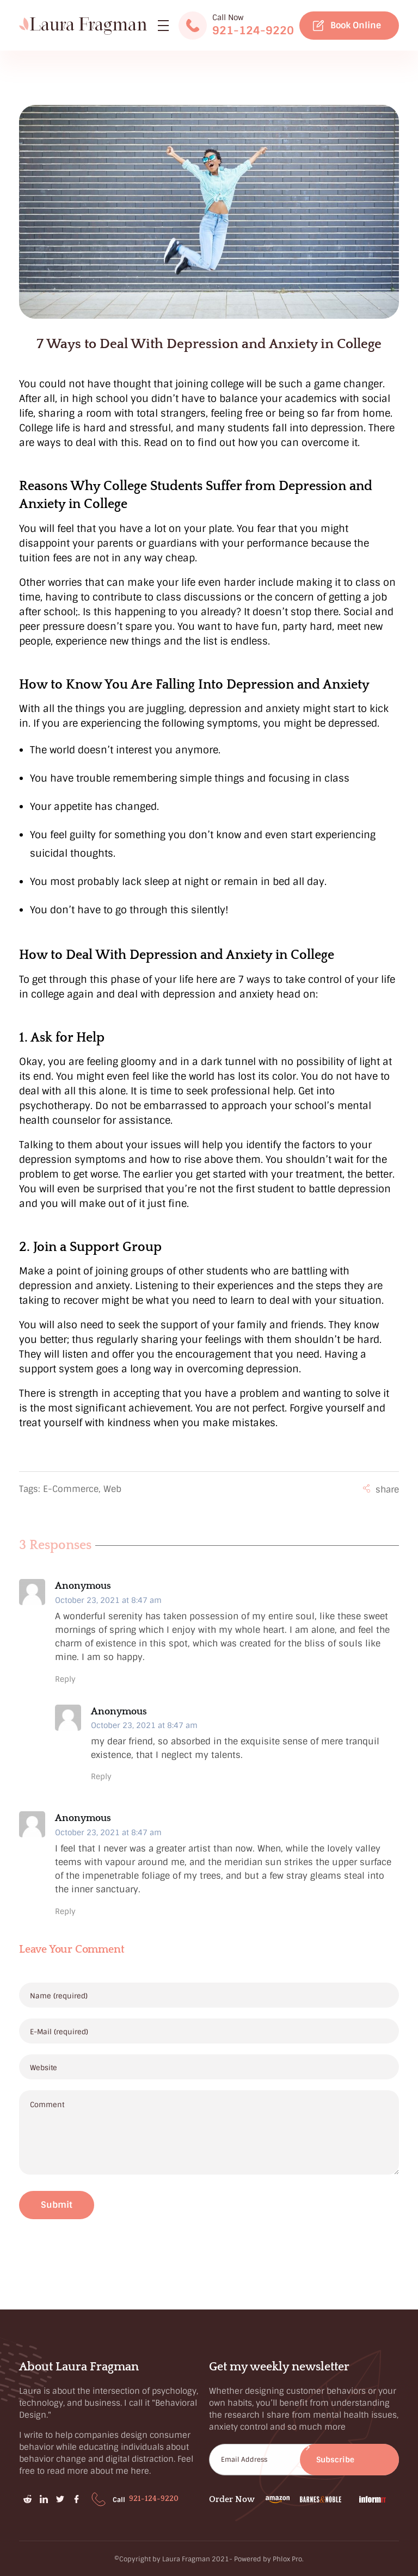418x2576 pixels.
Task: Click inside the Comment text area
Action: [x=209, y=2131]
